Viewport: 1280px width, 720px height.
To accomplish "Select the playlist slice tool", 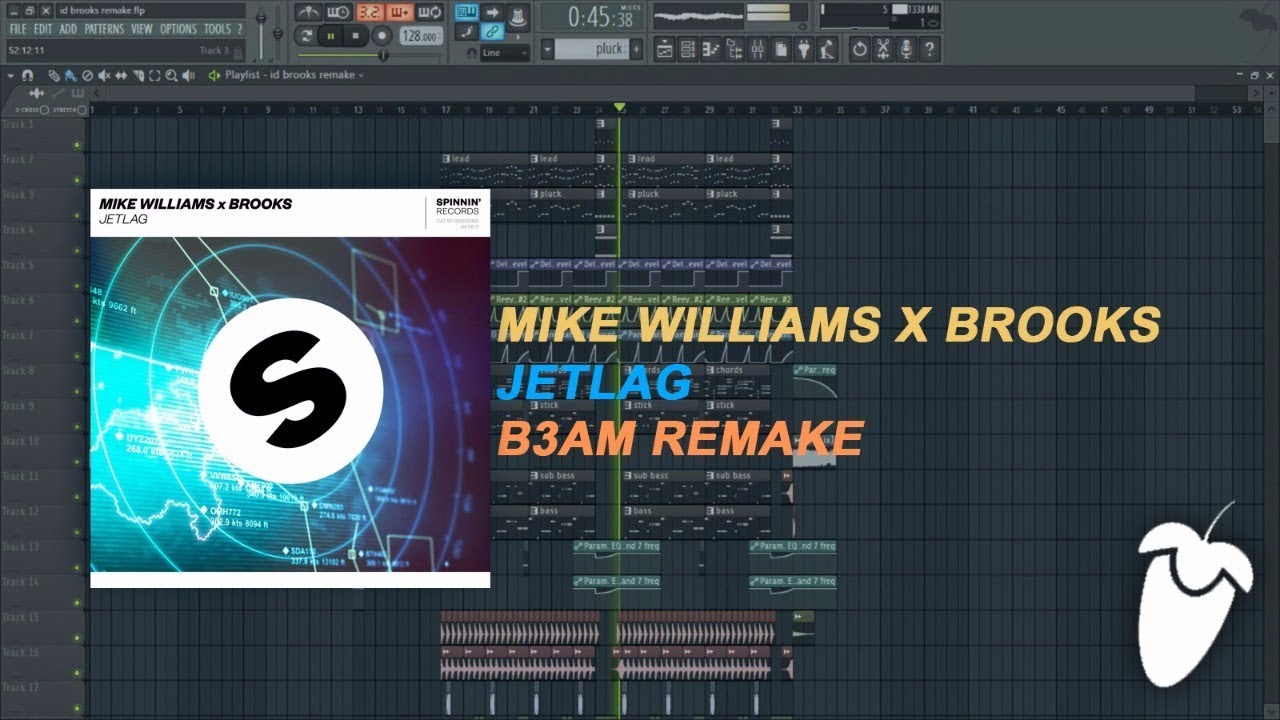I will (x=138, y=76).
